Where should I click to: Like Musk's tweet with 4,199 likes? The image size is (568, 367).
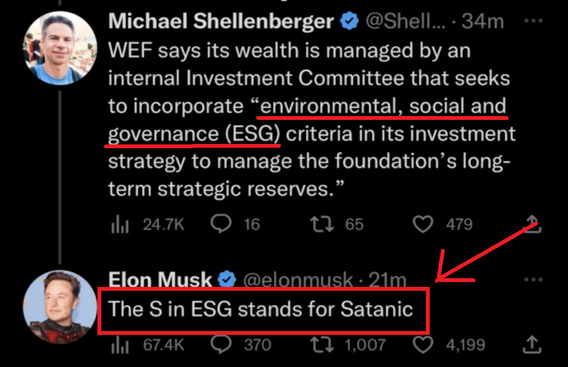pos(423,345)
